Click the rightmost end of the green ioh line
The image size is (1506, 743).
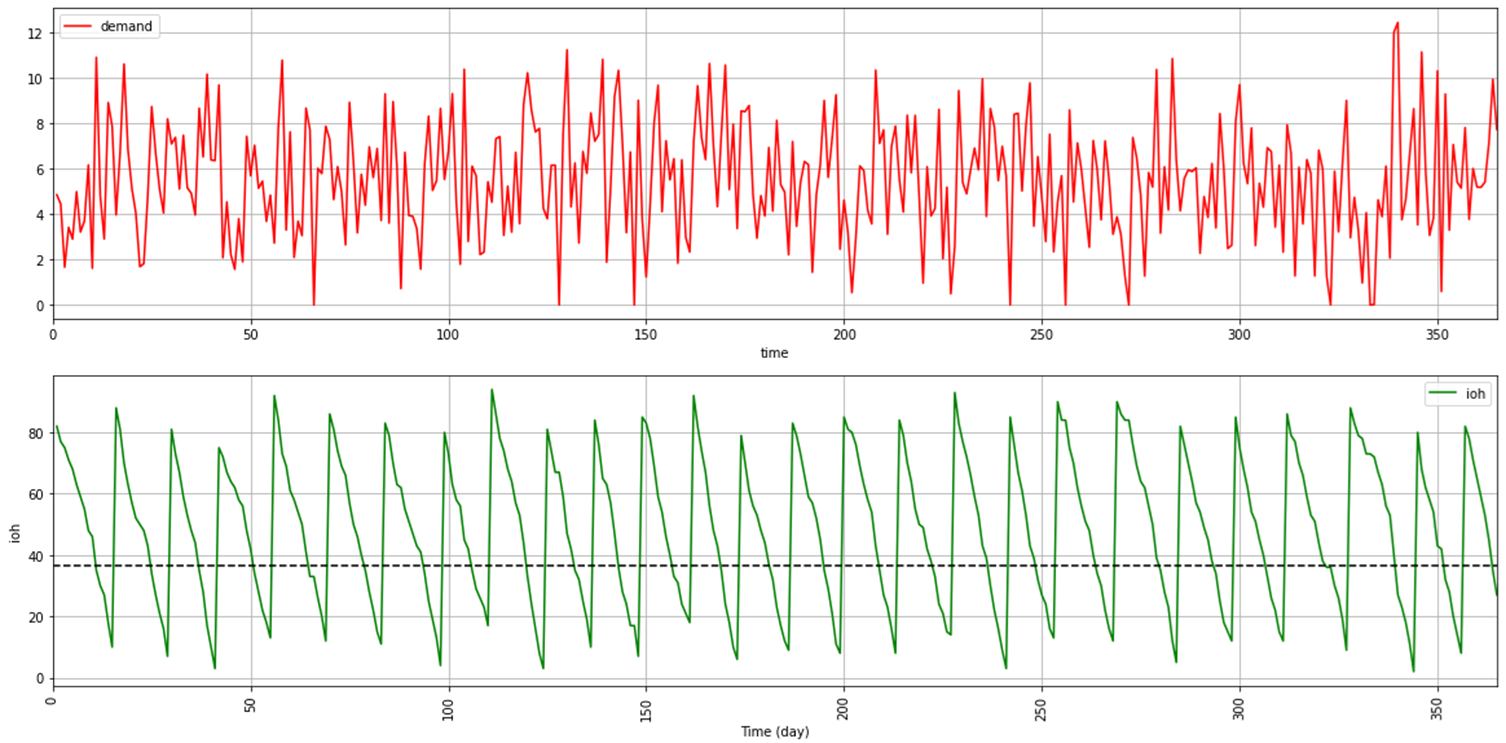pos(1496,595)
